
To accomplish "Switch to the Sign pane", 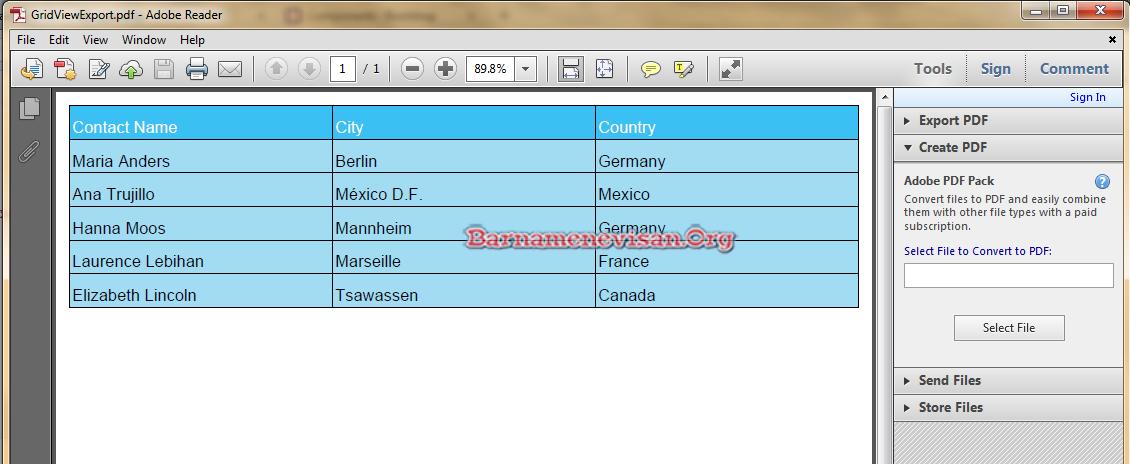I will 995,69.
